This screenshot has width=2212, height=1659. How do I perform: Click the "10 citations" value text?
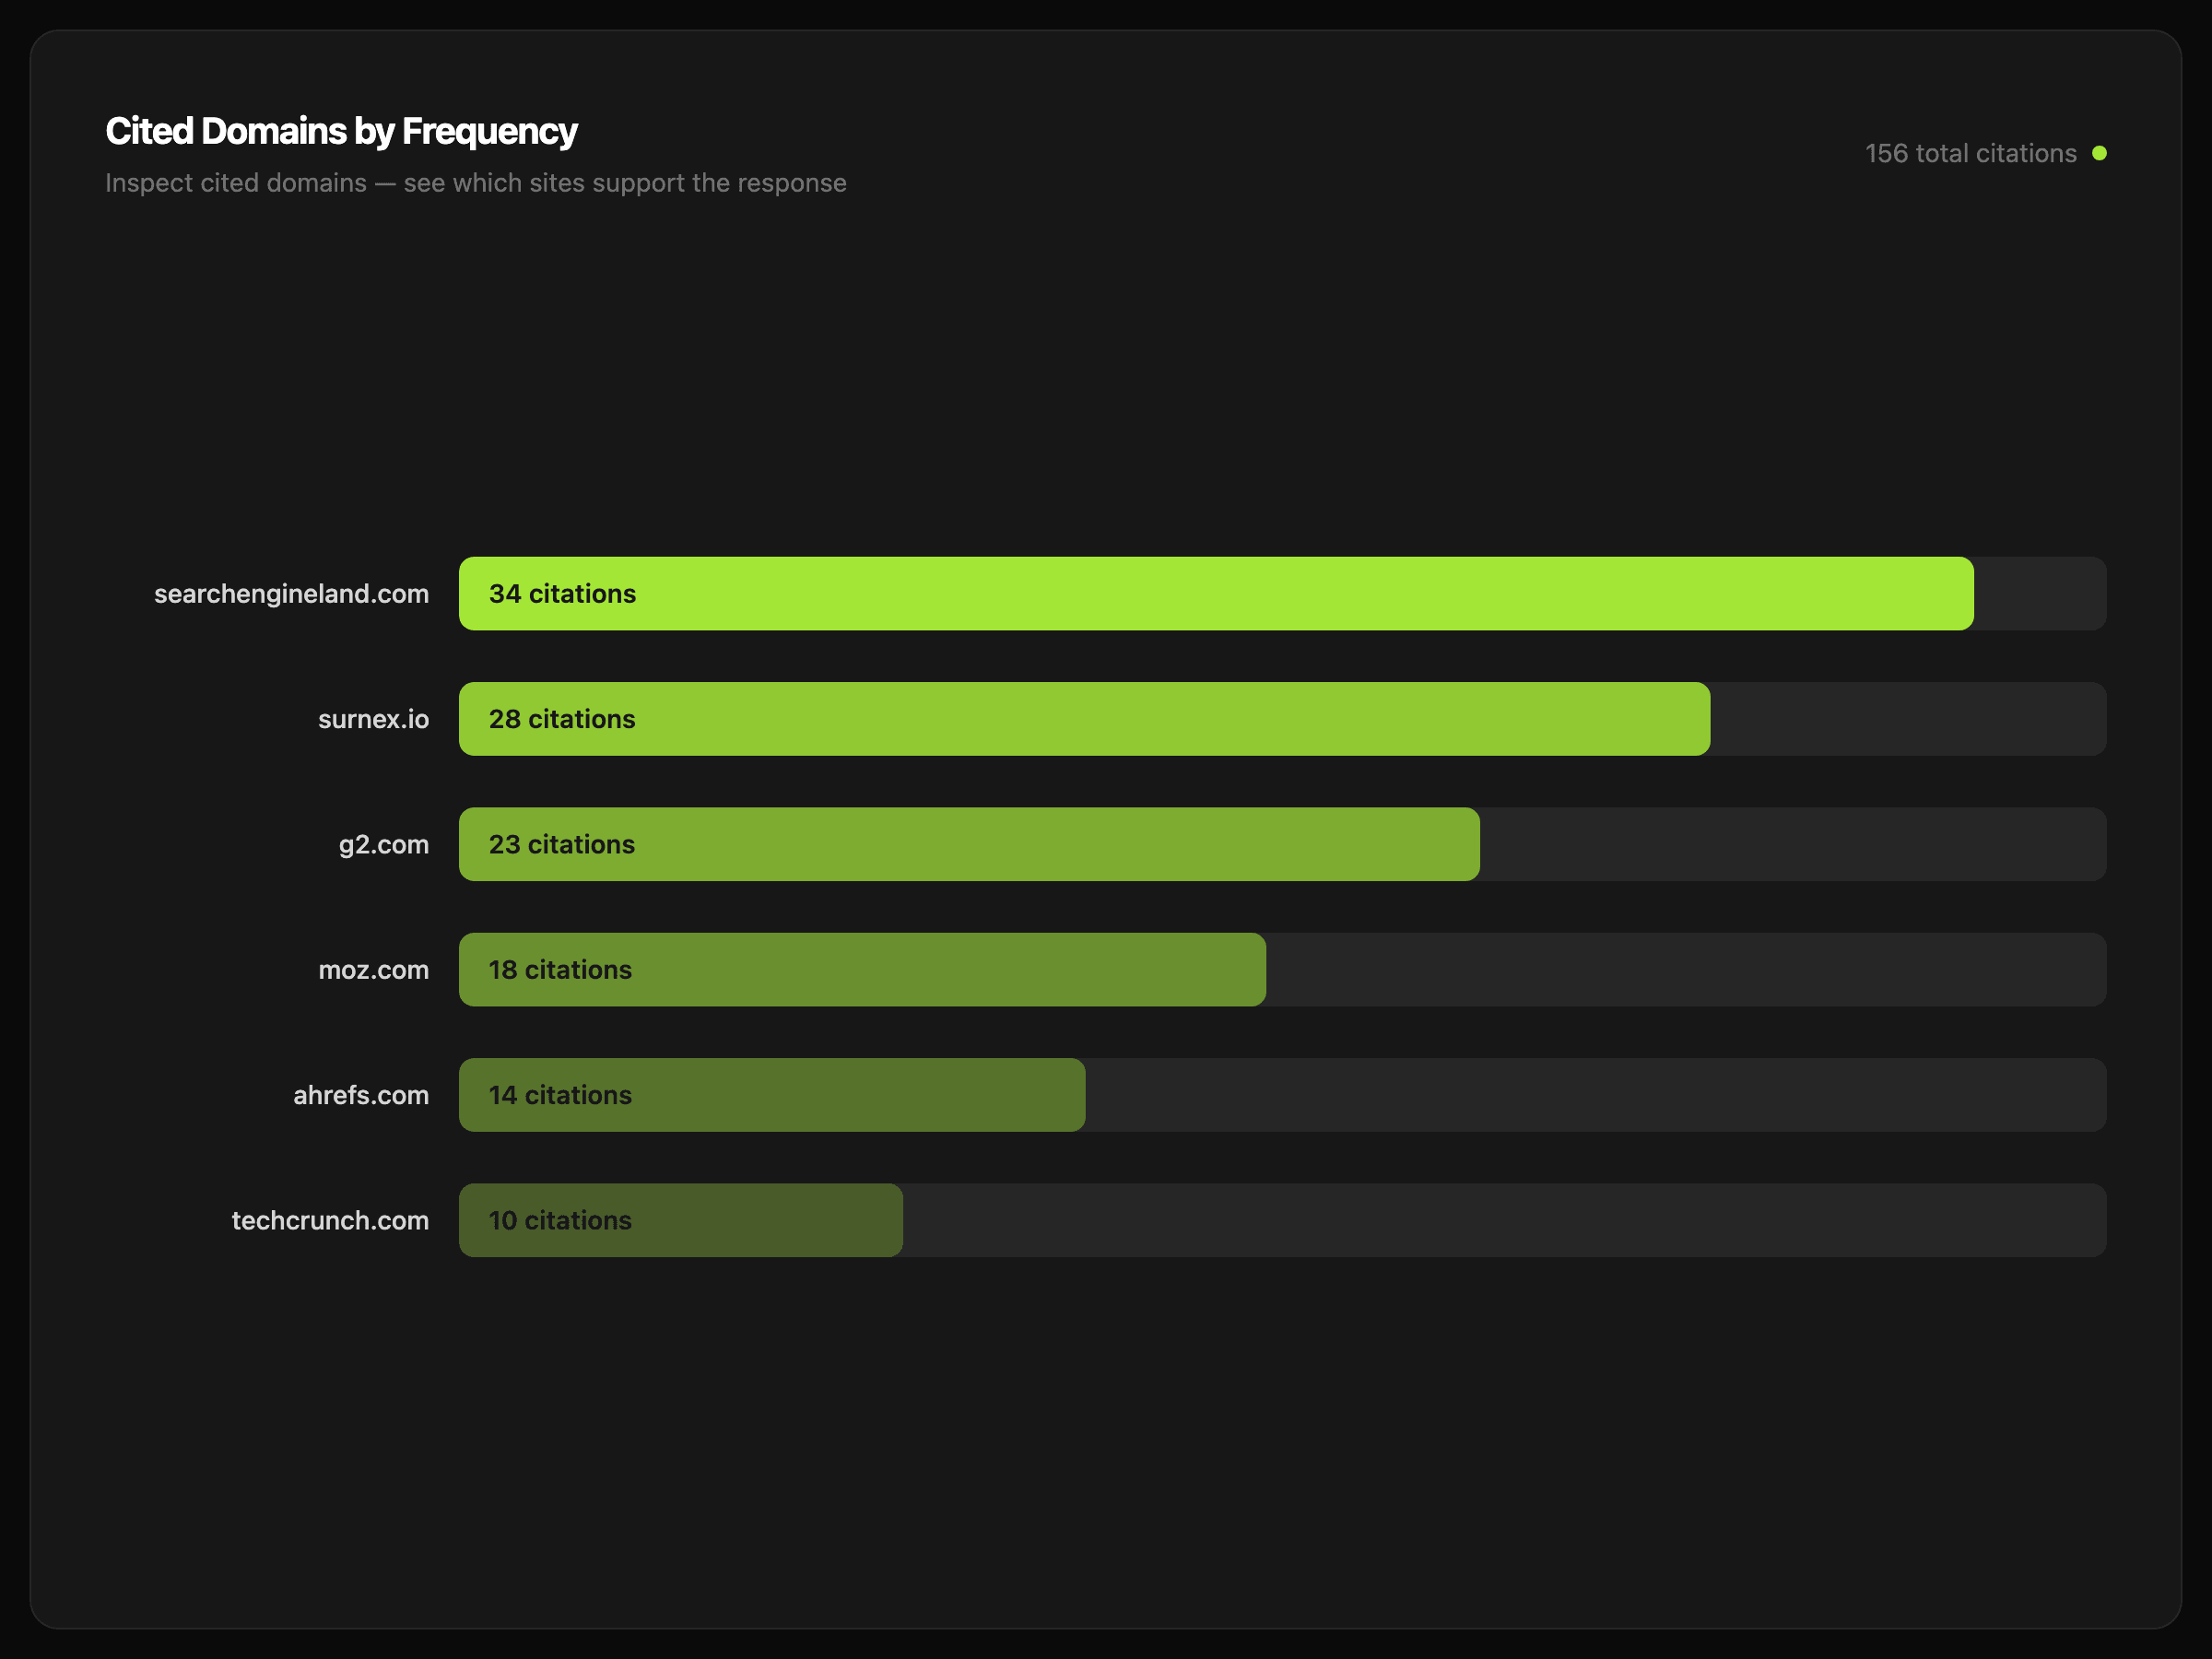click(560, 1220)
